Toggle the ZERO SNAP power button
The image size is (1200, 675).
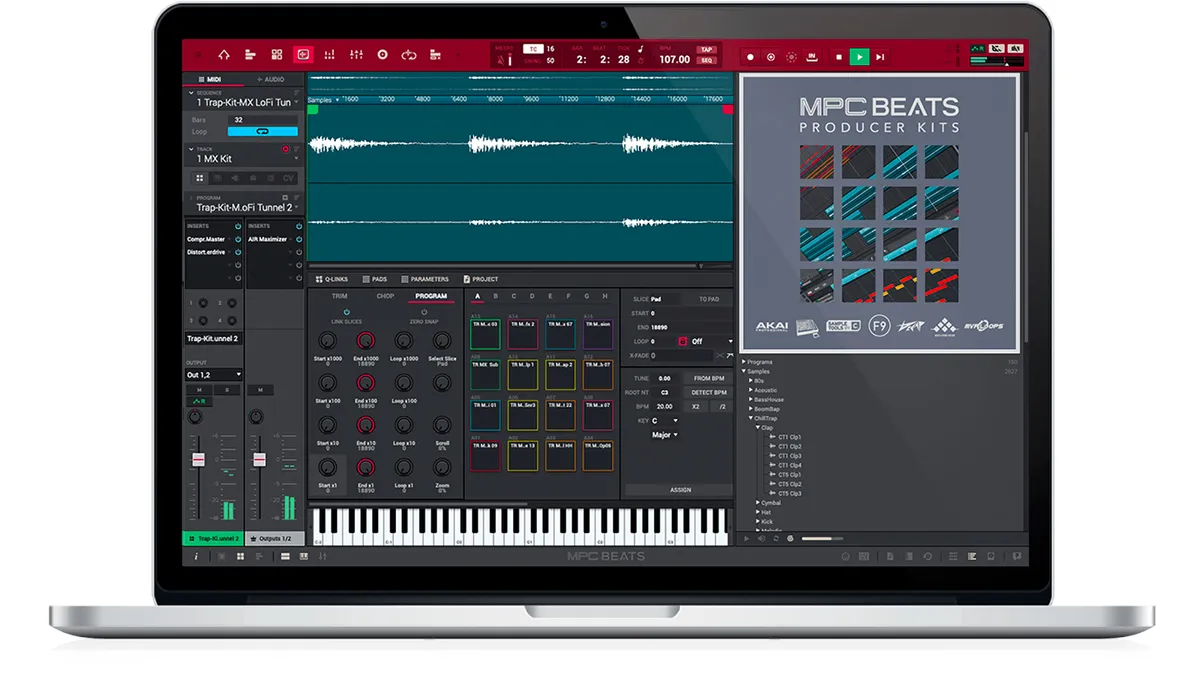coord(423,312)
